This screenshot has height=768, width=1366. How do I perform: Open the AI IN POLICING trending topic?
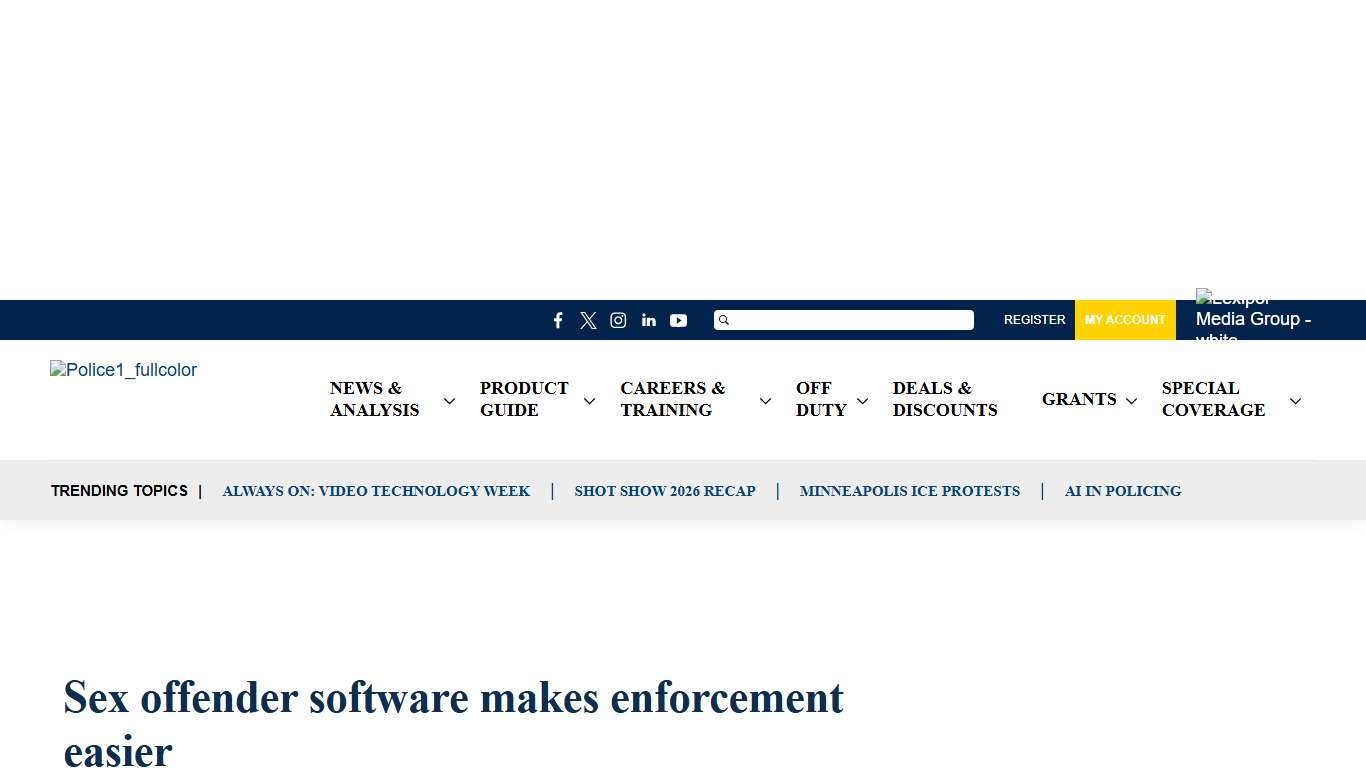(x=1123, y=491)
